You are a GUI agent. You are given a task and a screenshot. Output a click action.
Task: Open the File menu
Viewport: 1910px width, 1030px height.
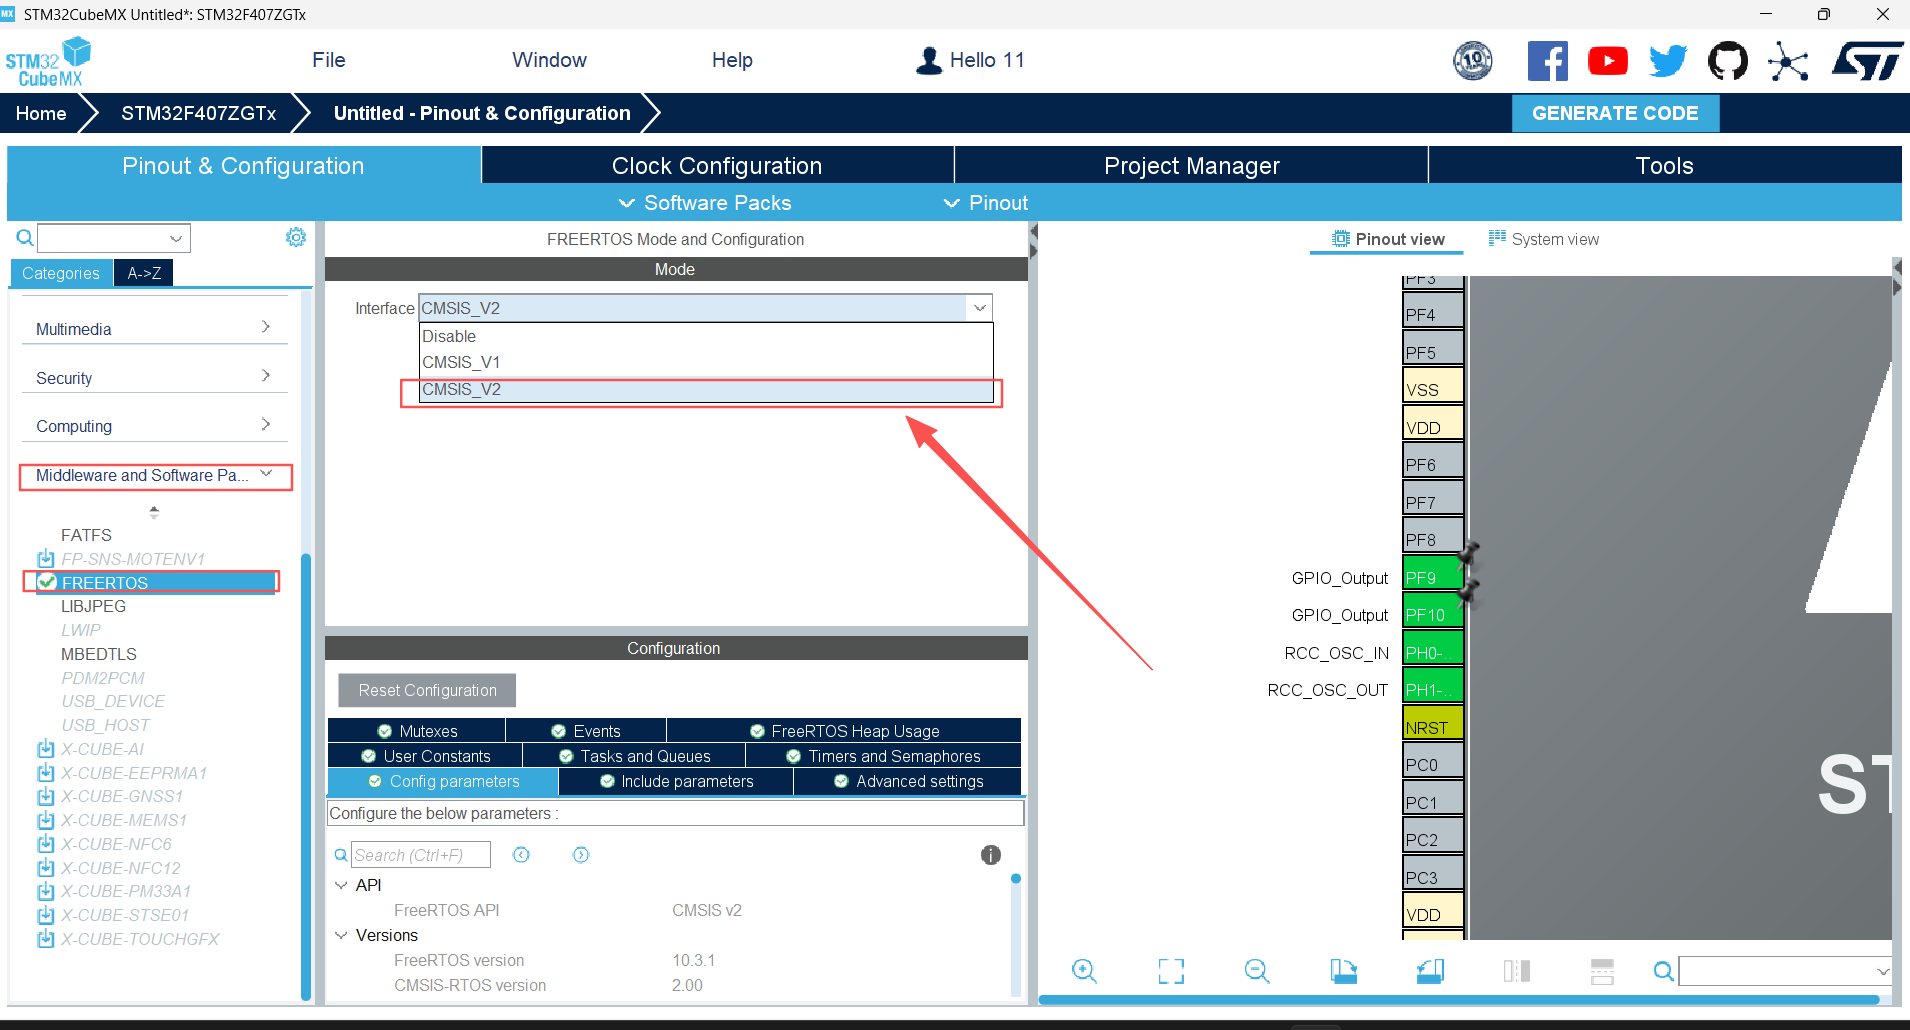329,60
